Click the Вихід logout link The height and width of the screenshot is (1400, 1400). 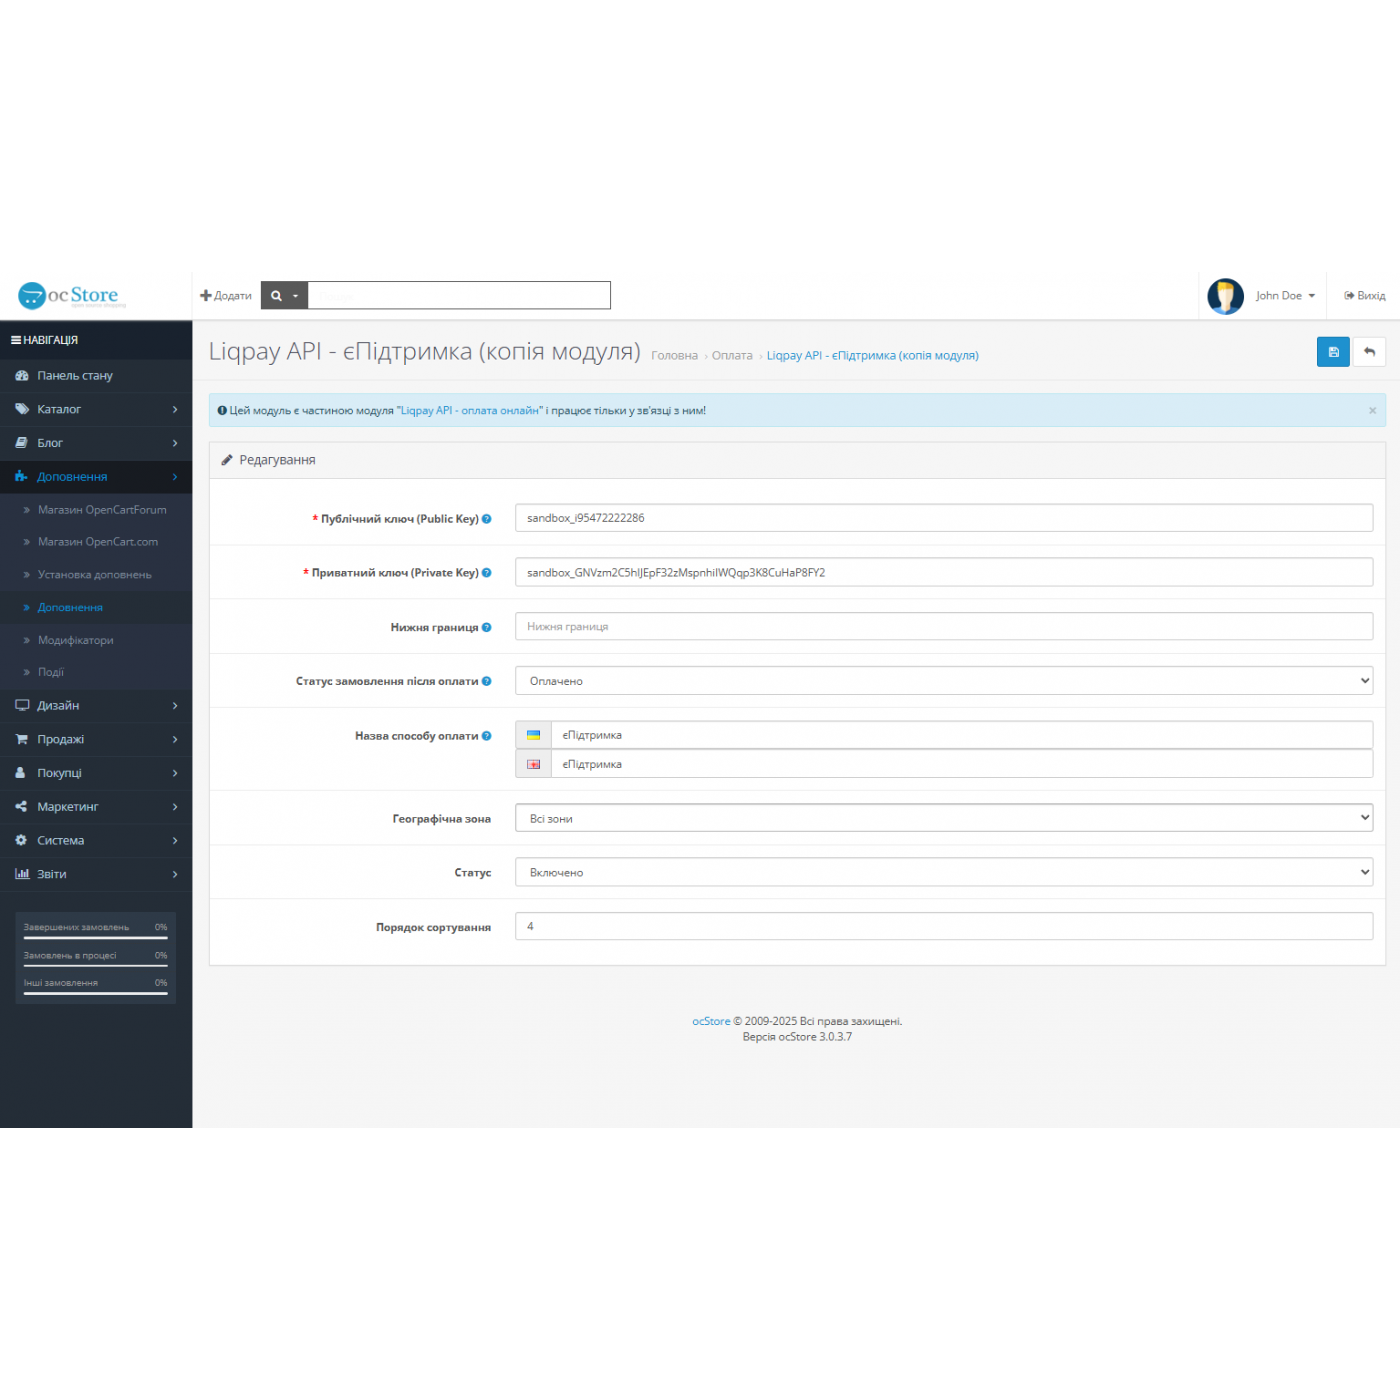(1365, 296)
